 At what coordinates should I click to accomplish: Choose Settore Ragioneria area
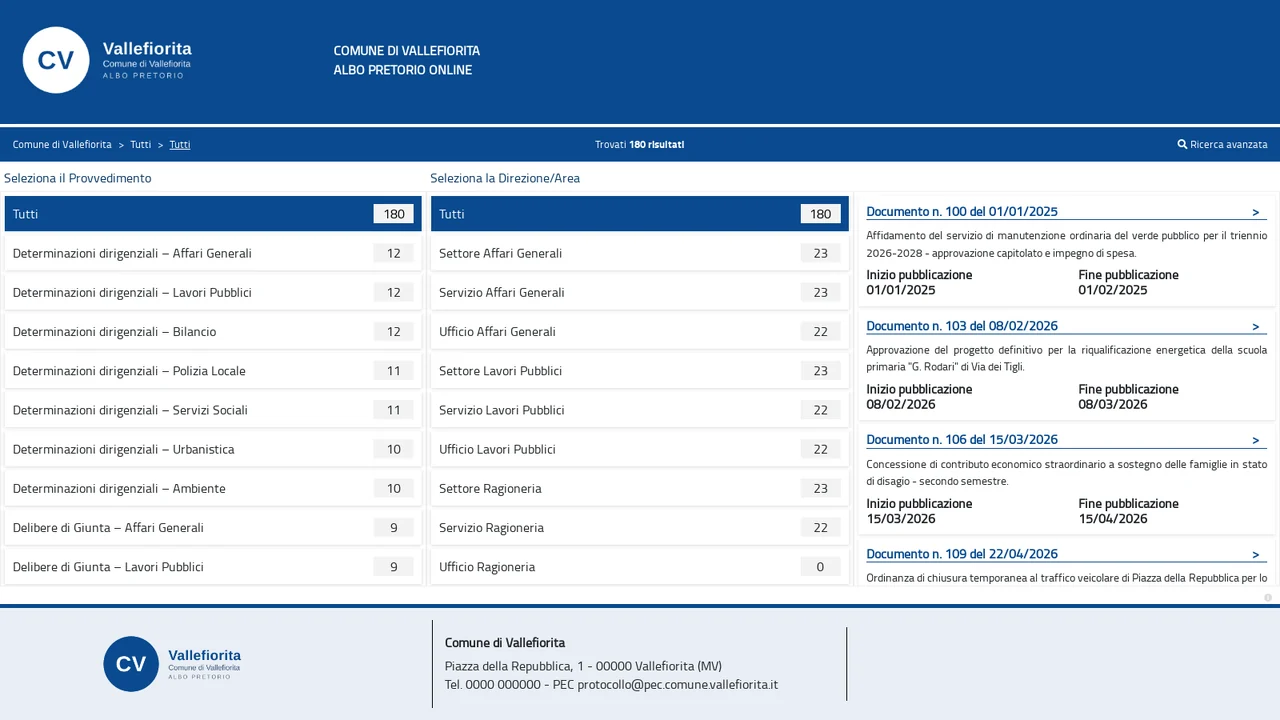pyautogui.click(x=640, y=488)
